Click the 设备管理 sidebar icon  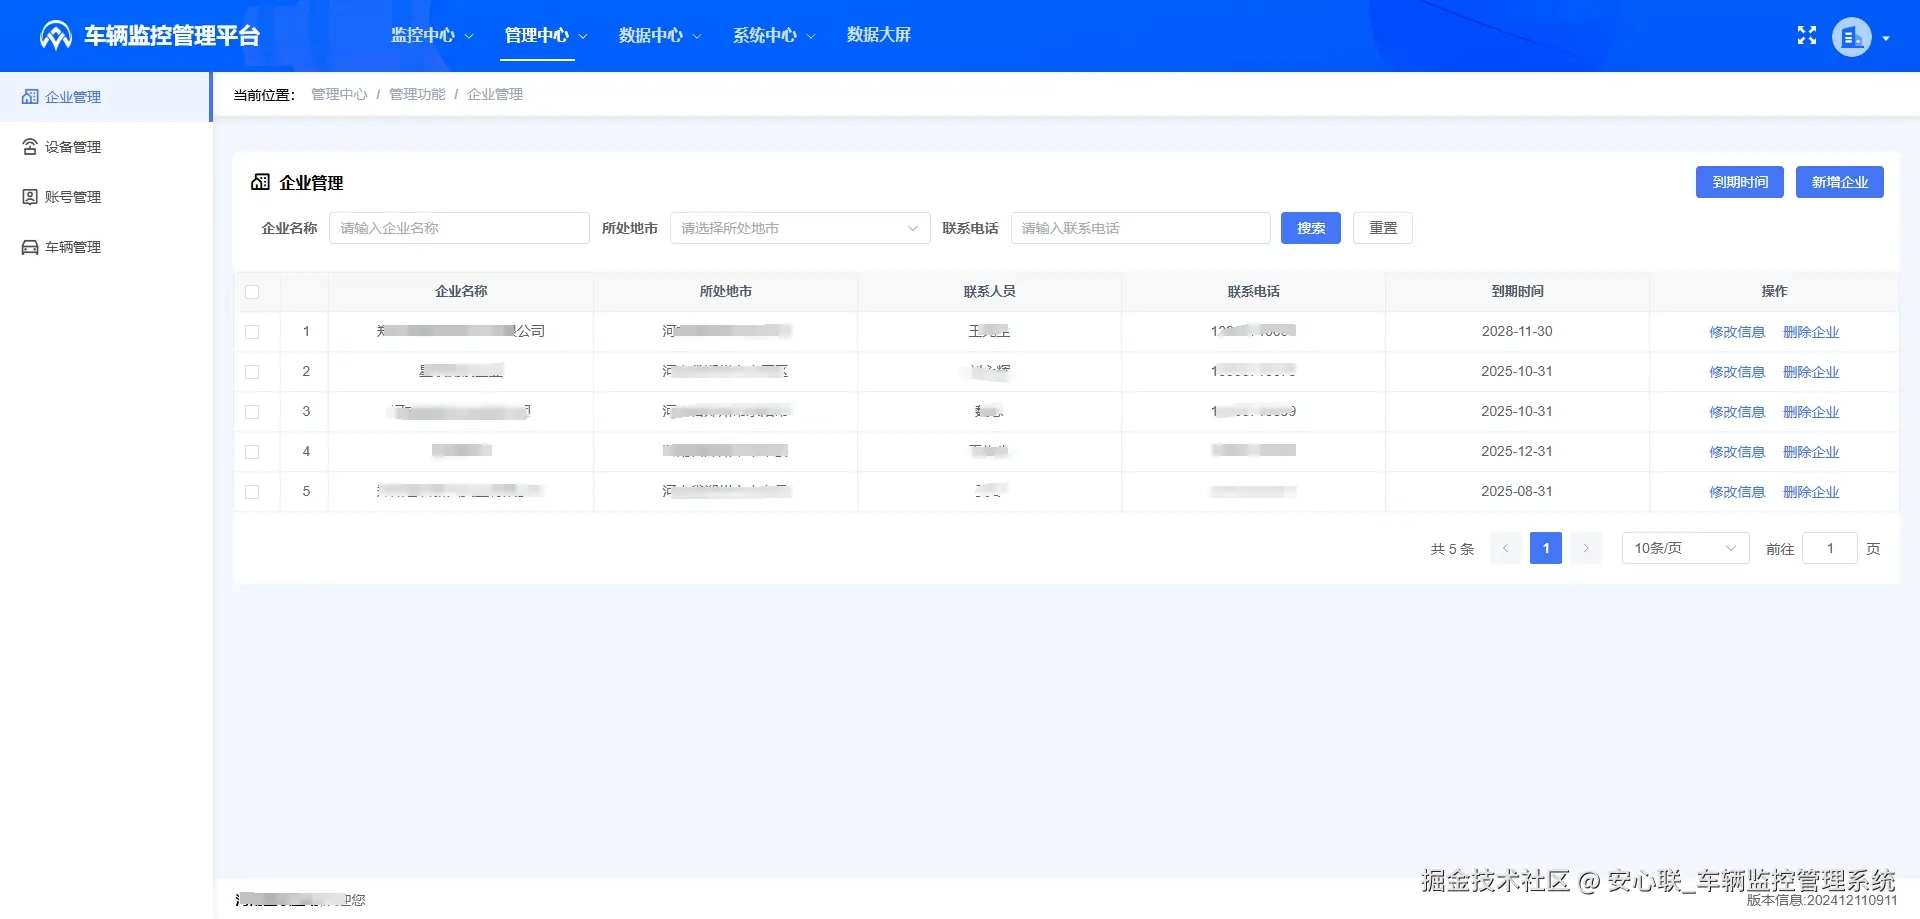coord(30,147)
